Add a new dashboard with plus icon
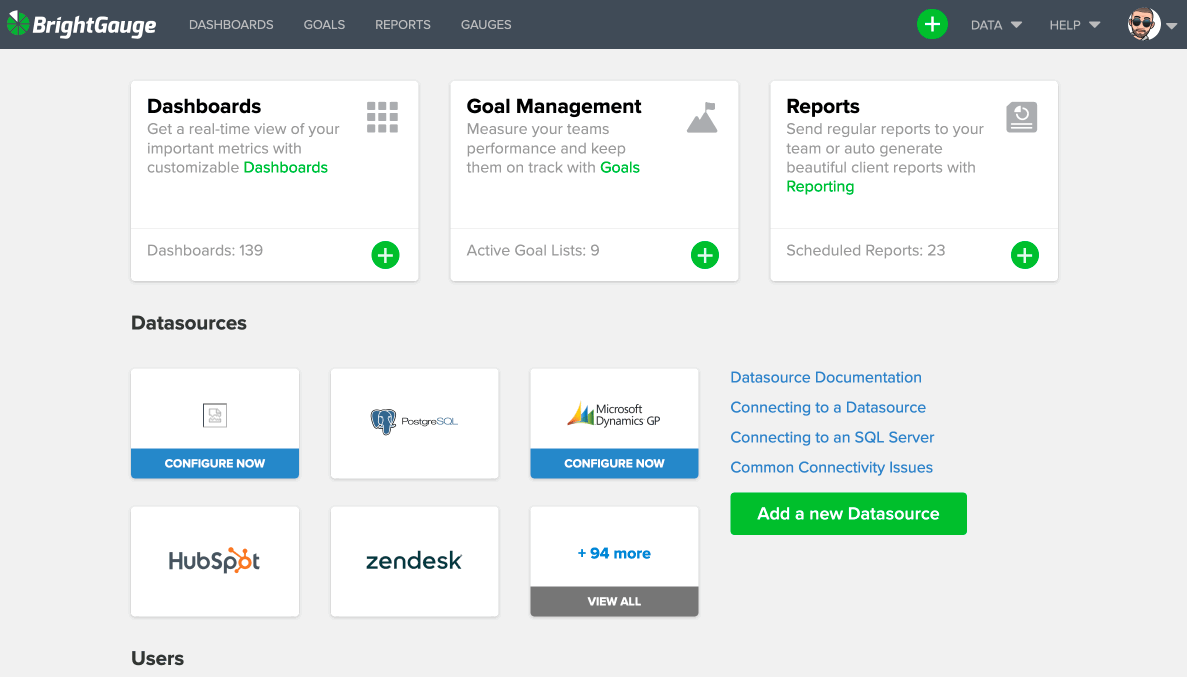1187x677 pixels. (385, 255)
